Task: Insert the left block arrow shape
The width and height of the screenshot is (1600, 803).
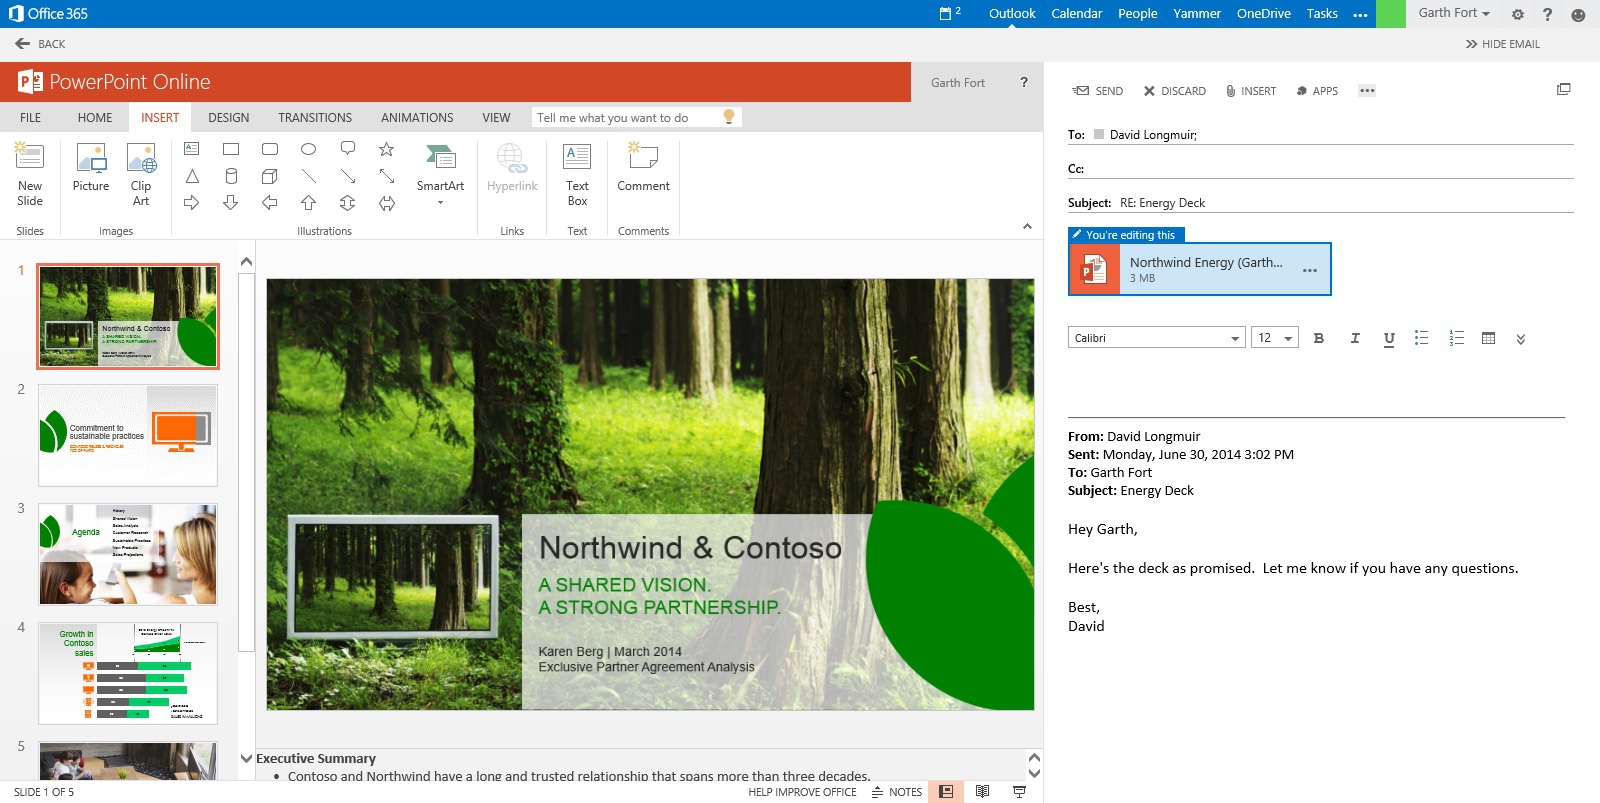Action: click(270, 203)
